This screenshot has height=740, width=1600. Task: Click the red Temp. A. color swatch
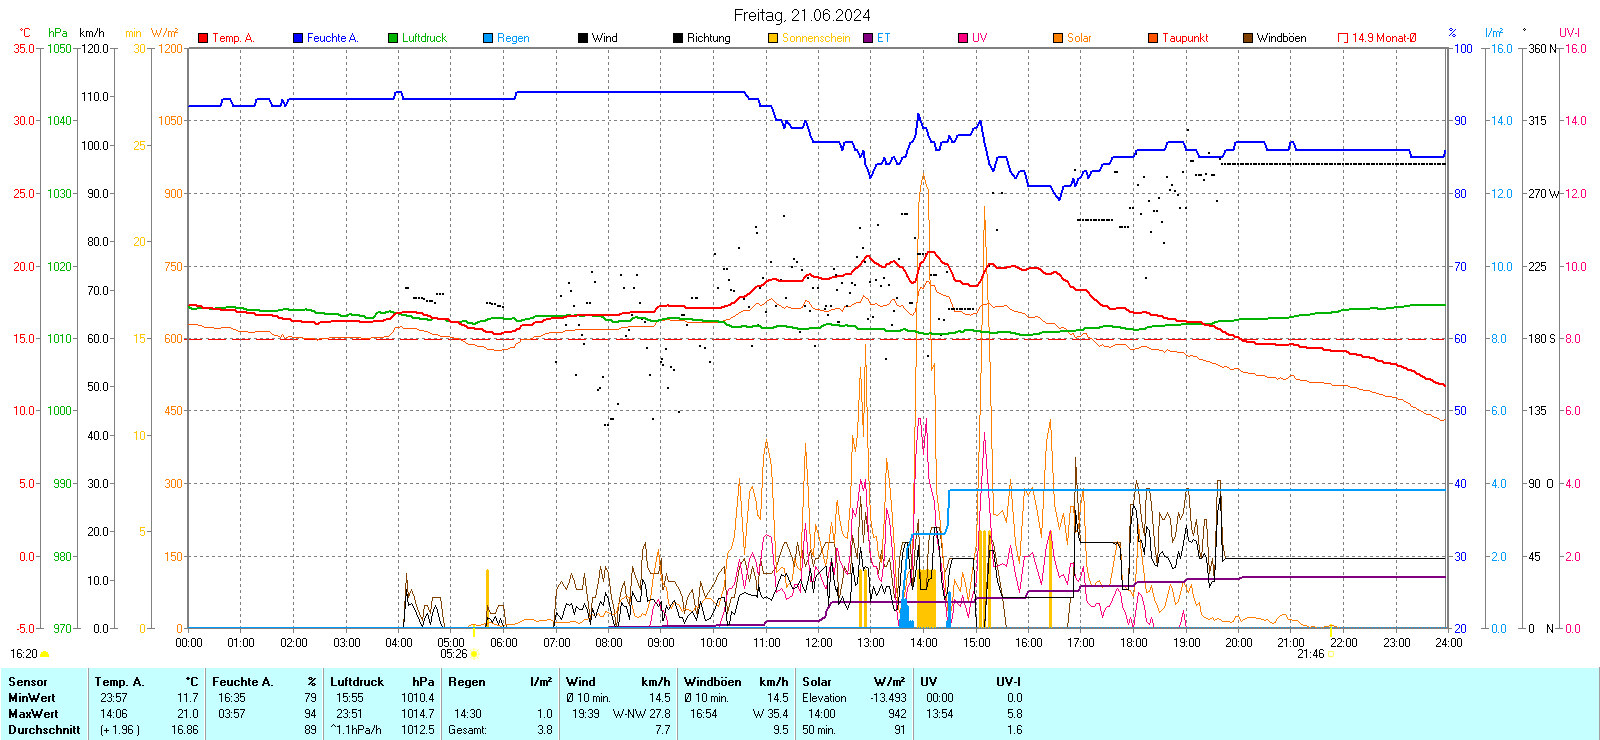click(x=203, y=38)
